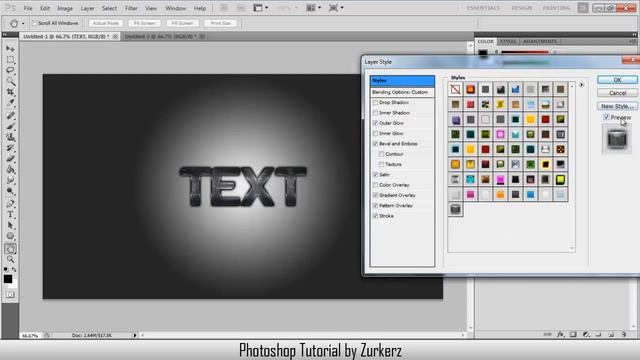Uncheck the Satin checkbox
640x360 pixels.
[x=375, y=175]
